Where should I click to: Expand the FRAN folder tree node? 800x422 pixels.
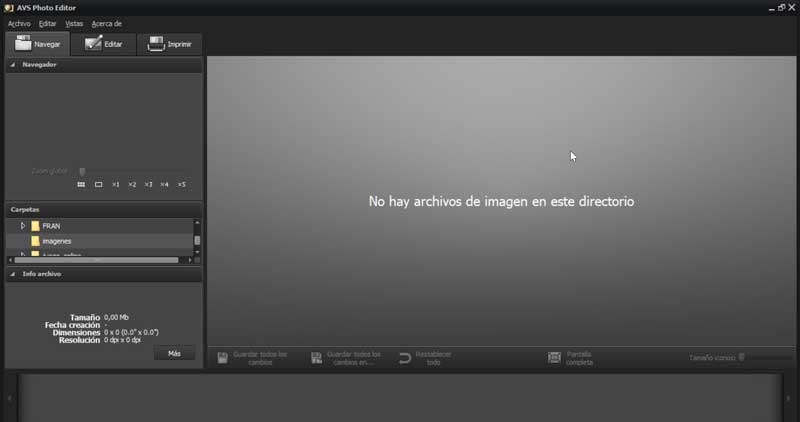tap(23, 226)
